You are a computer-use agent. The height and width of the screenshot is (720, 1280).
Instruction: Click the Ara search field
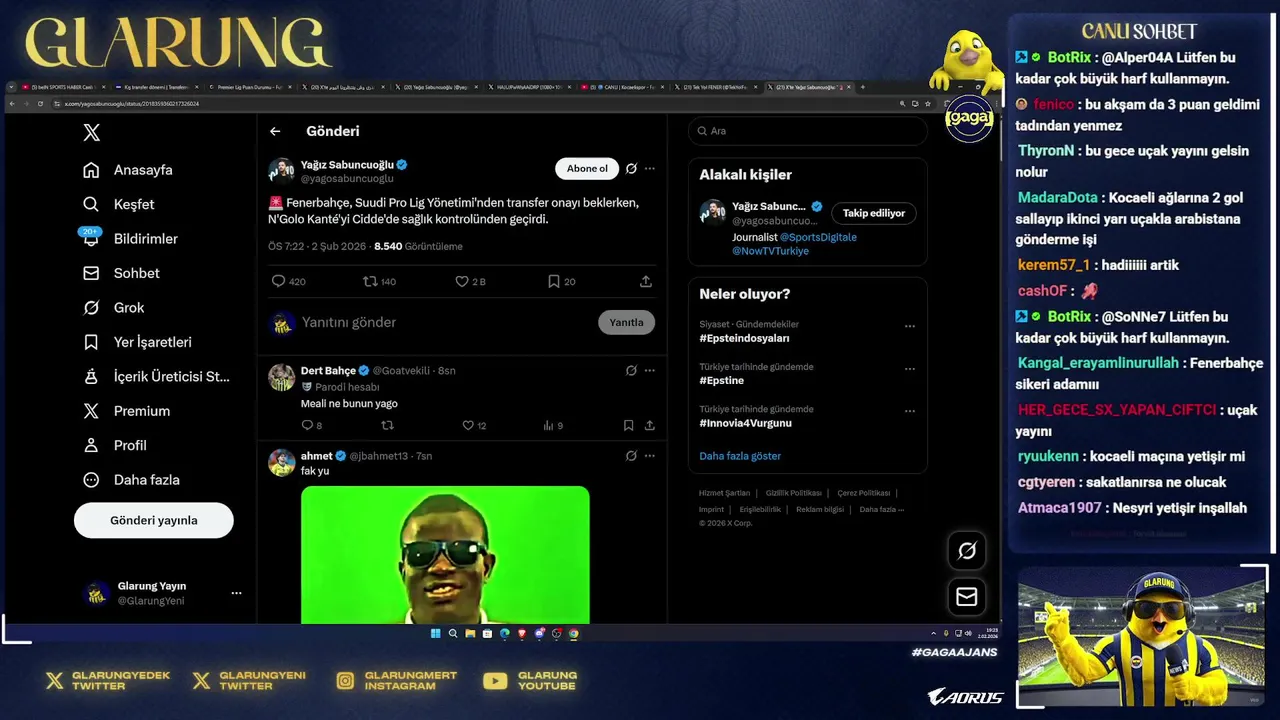pyautogui.click(x=808, y=131)
